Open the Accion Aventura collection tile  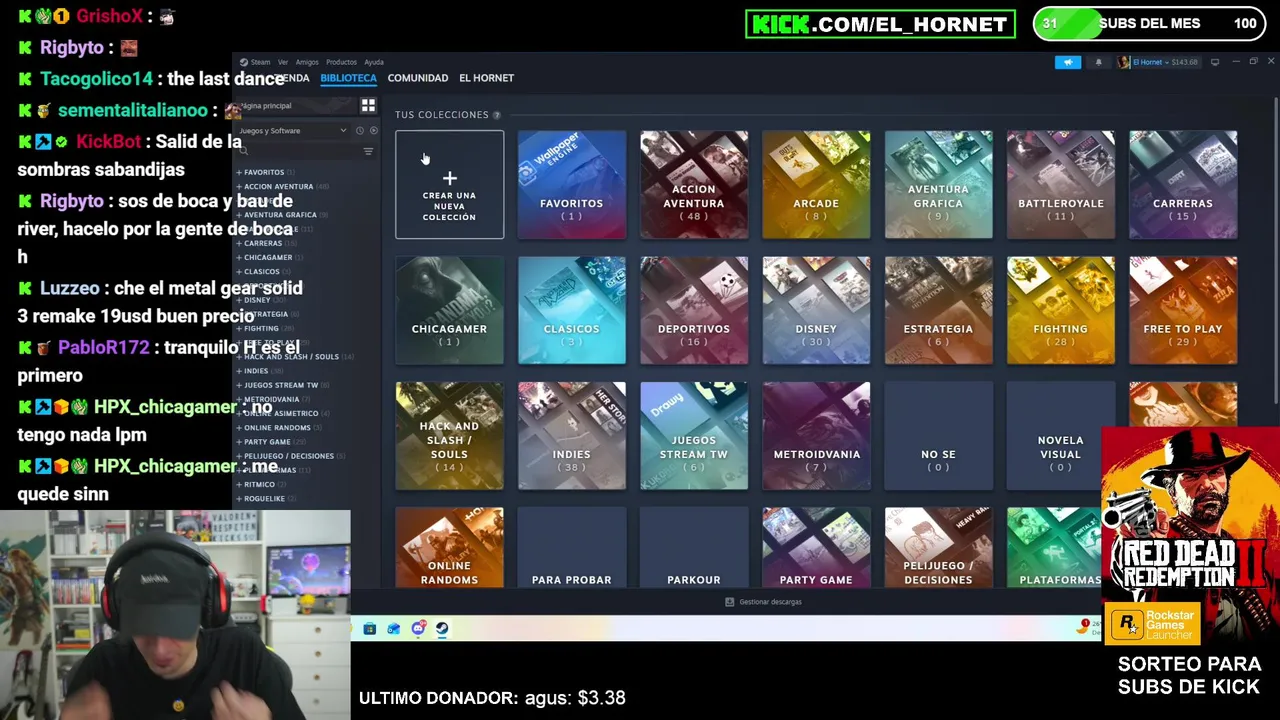(x=694, y=185)
